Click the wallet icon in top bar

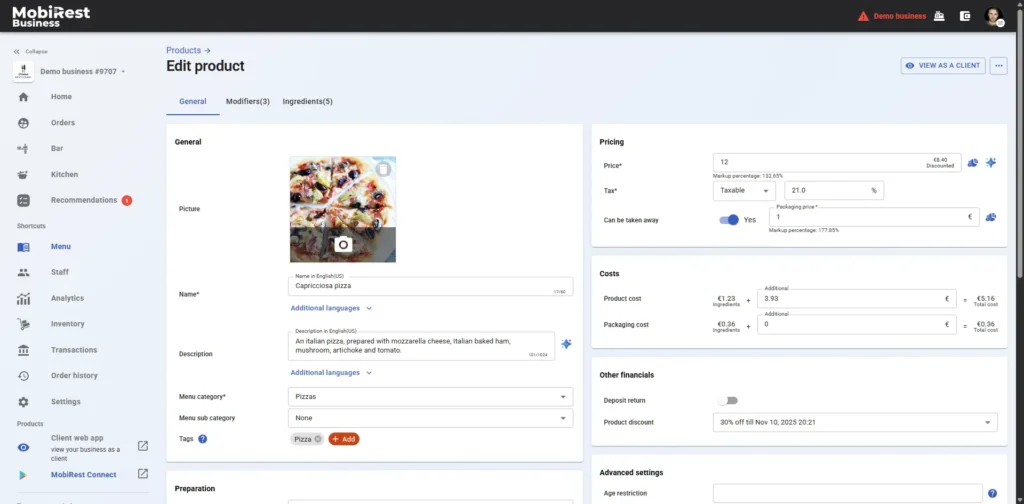(965, 16)
